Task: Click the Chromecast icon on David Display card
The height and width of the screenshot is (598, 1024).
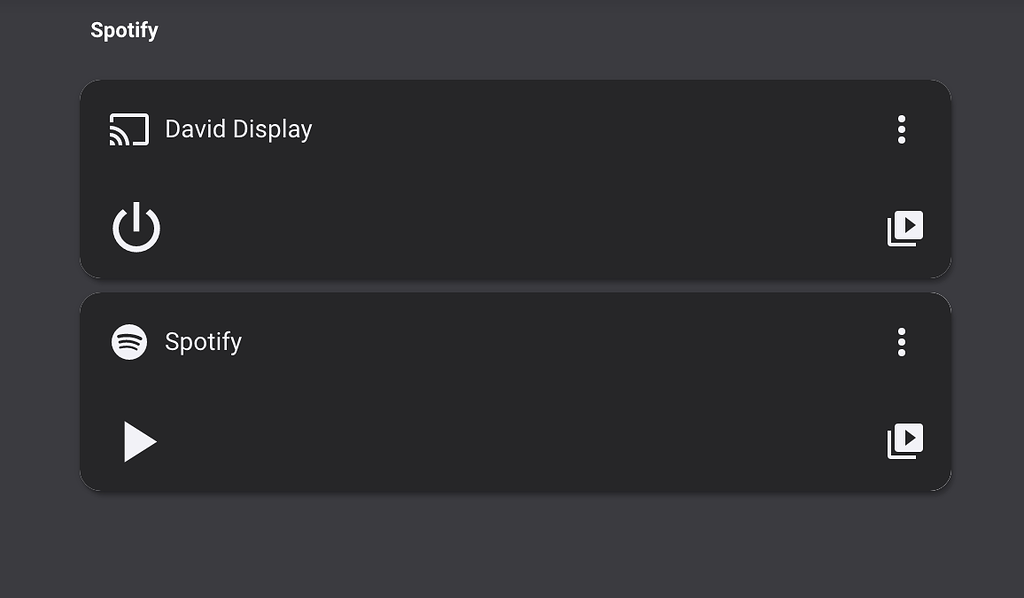Action: (127, 128)
